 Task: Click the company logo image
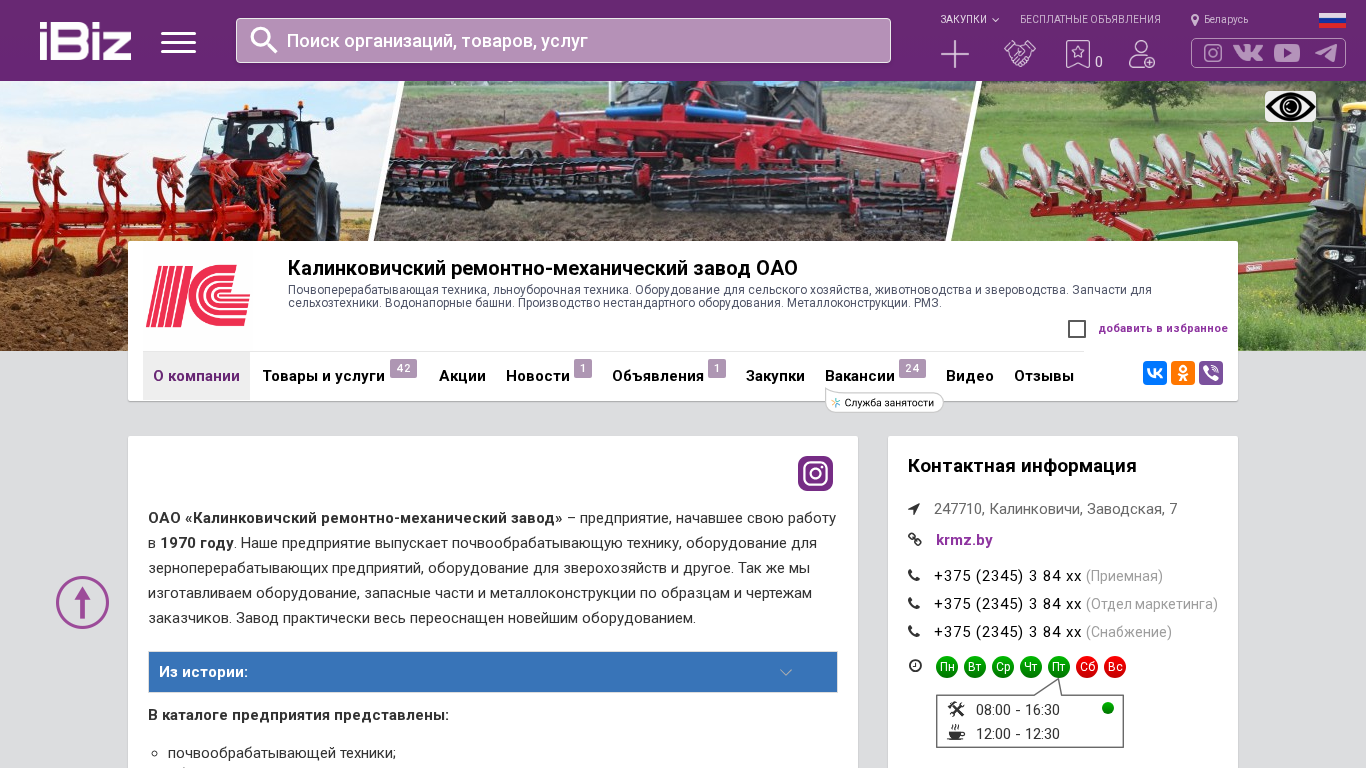198,296
